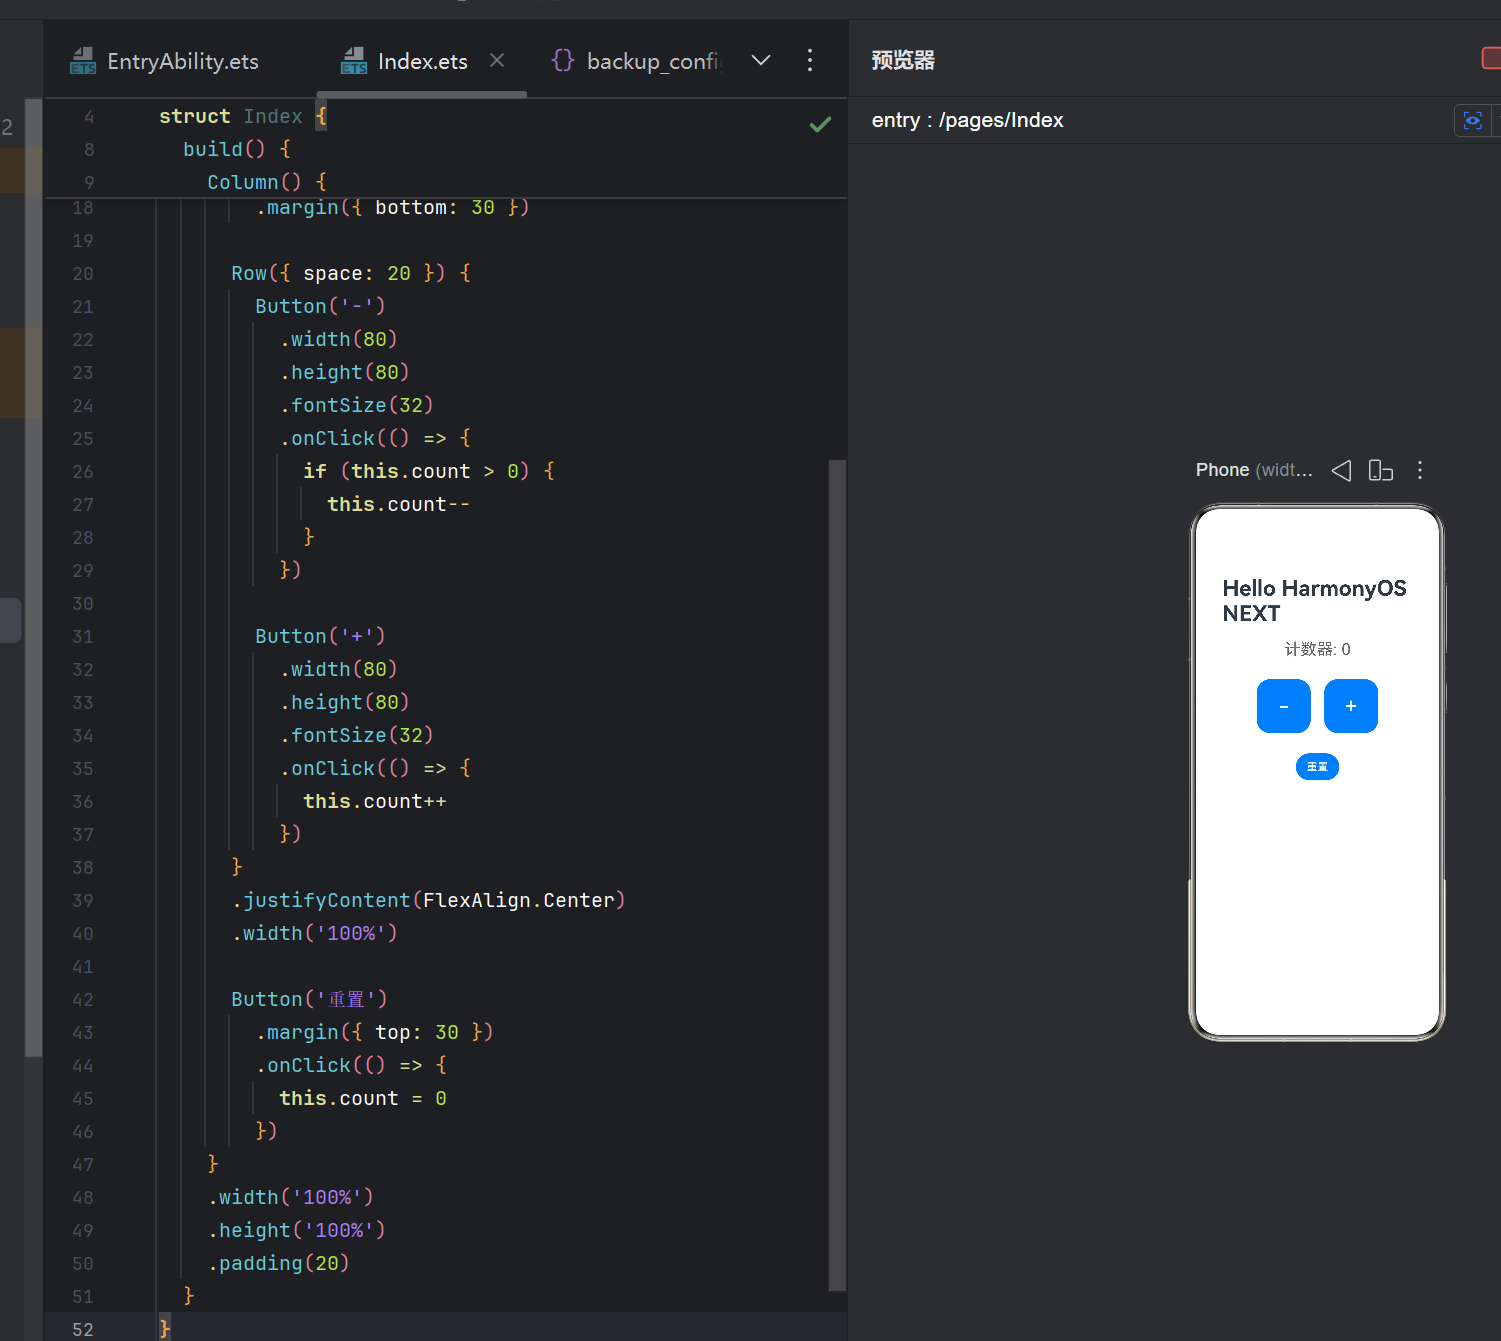Tap the 重置 reset button in preview

click(1317, 767)
